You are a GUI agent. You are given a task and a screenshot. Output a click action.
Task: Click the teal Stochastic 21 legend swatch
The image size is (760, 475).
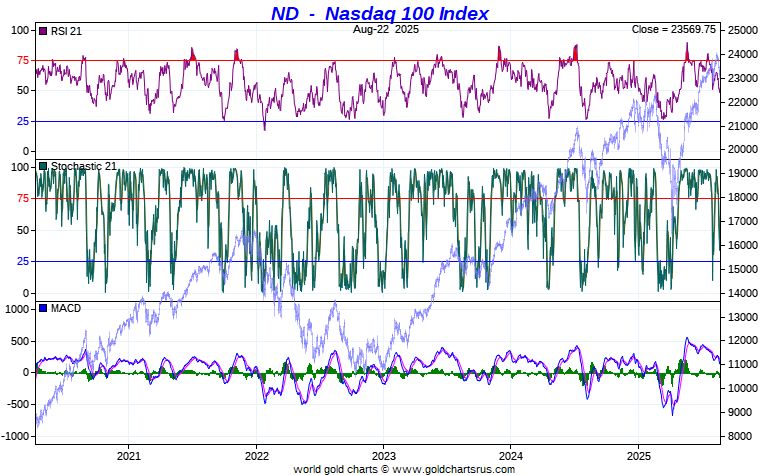point(43,166)
